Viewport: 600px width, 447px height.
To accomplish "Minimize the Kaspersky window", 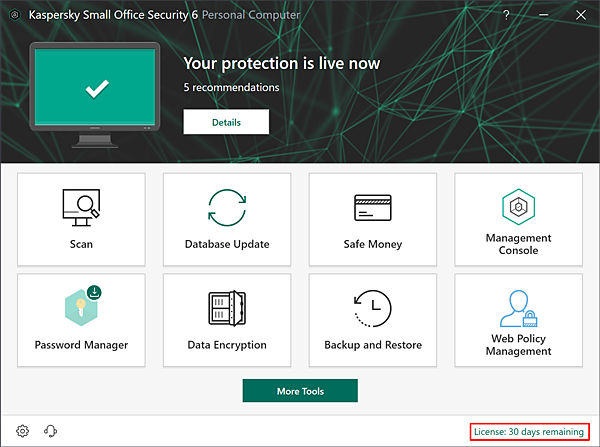I will [543, 16].
